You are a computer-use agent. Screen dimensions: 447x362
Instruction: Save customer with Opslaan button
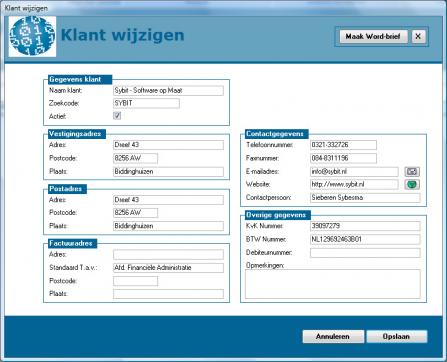pyautogui.click(x=397, y=337)
